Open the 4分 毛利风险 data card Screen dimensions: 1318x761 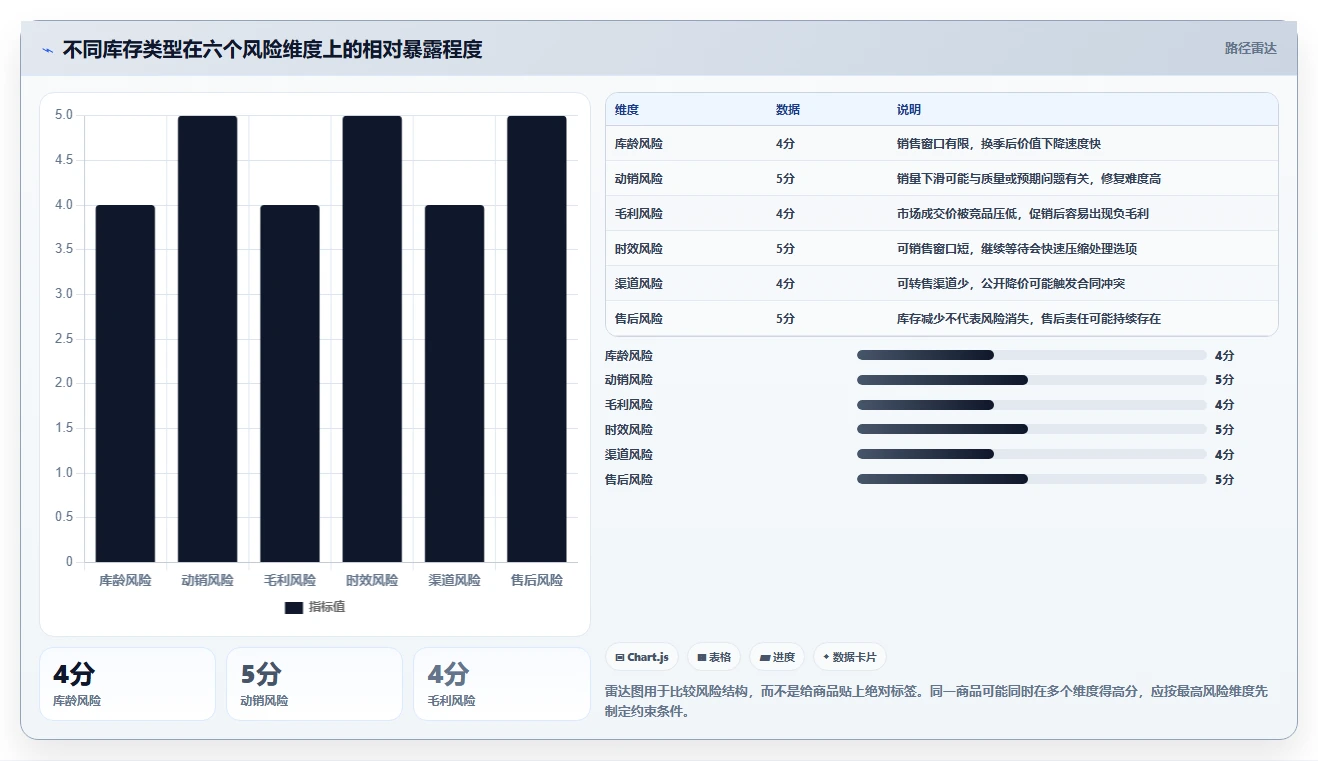(502, 684)
